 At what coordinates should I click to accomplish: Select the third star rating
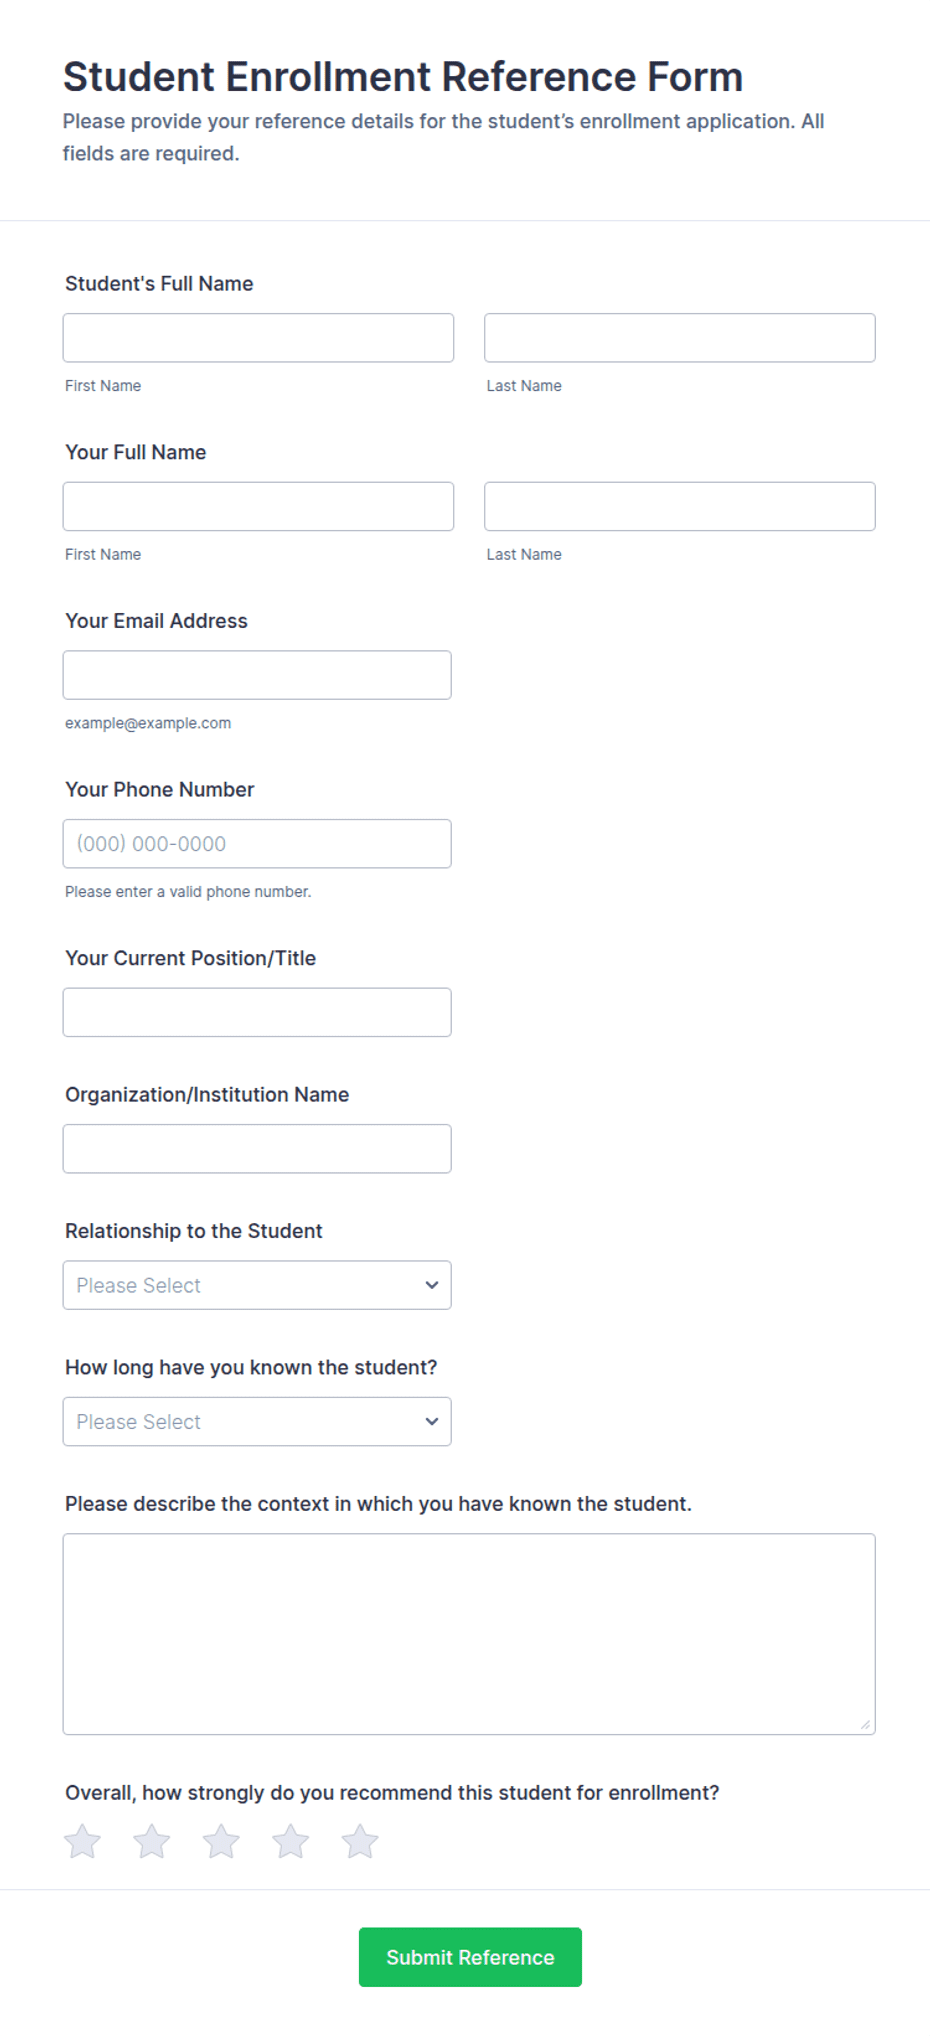pos(221,1841)
